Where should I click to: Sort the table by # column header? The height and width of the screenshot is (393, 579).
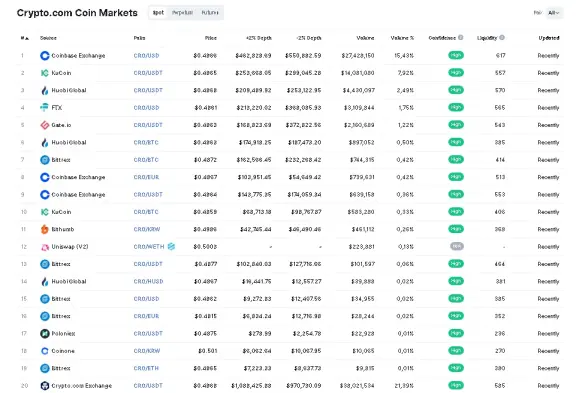pos(25,38)
